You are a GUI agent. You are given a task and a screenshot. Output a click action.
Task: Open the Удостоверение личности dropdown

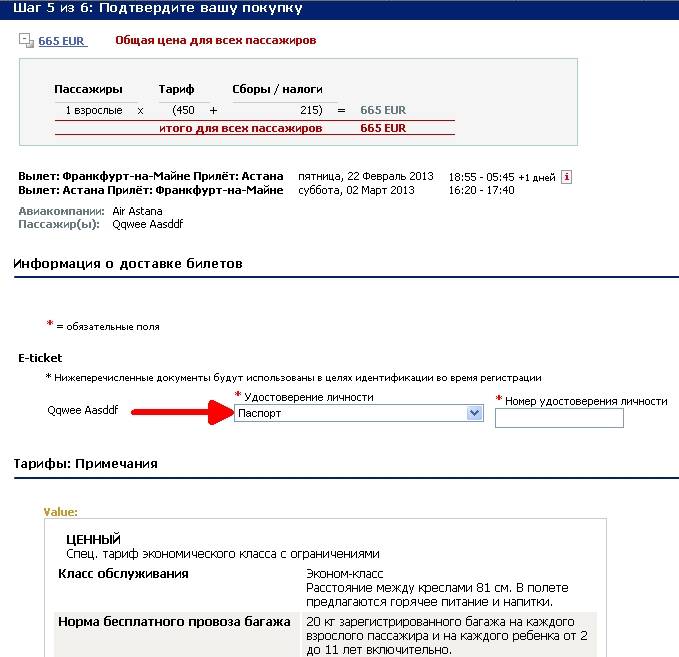pyautogui.click(x=359, y=413)
